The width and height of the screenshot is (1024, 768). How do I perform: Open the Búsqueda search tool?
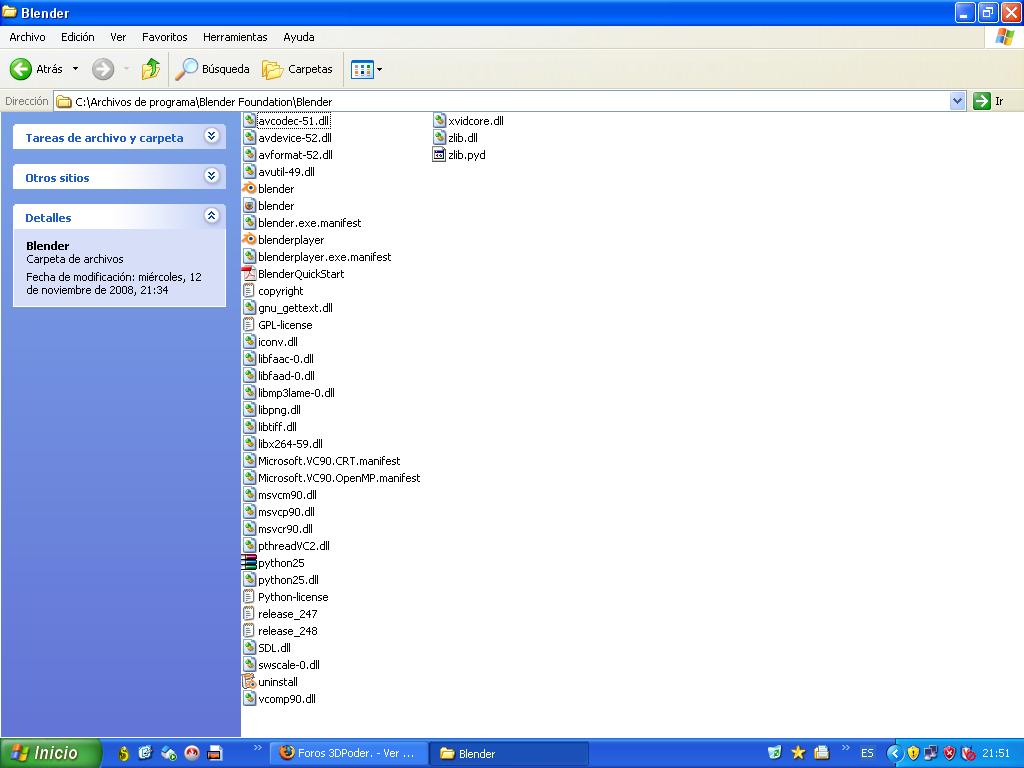[213, 69]
